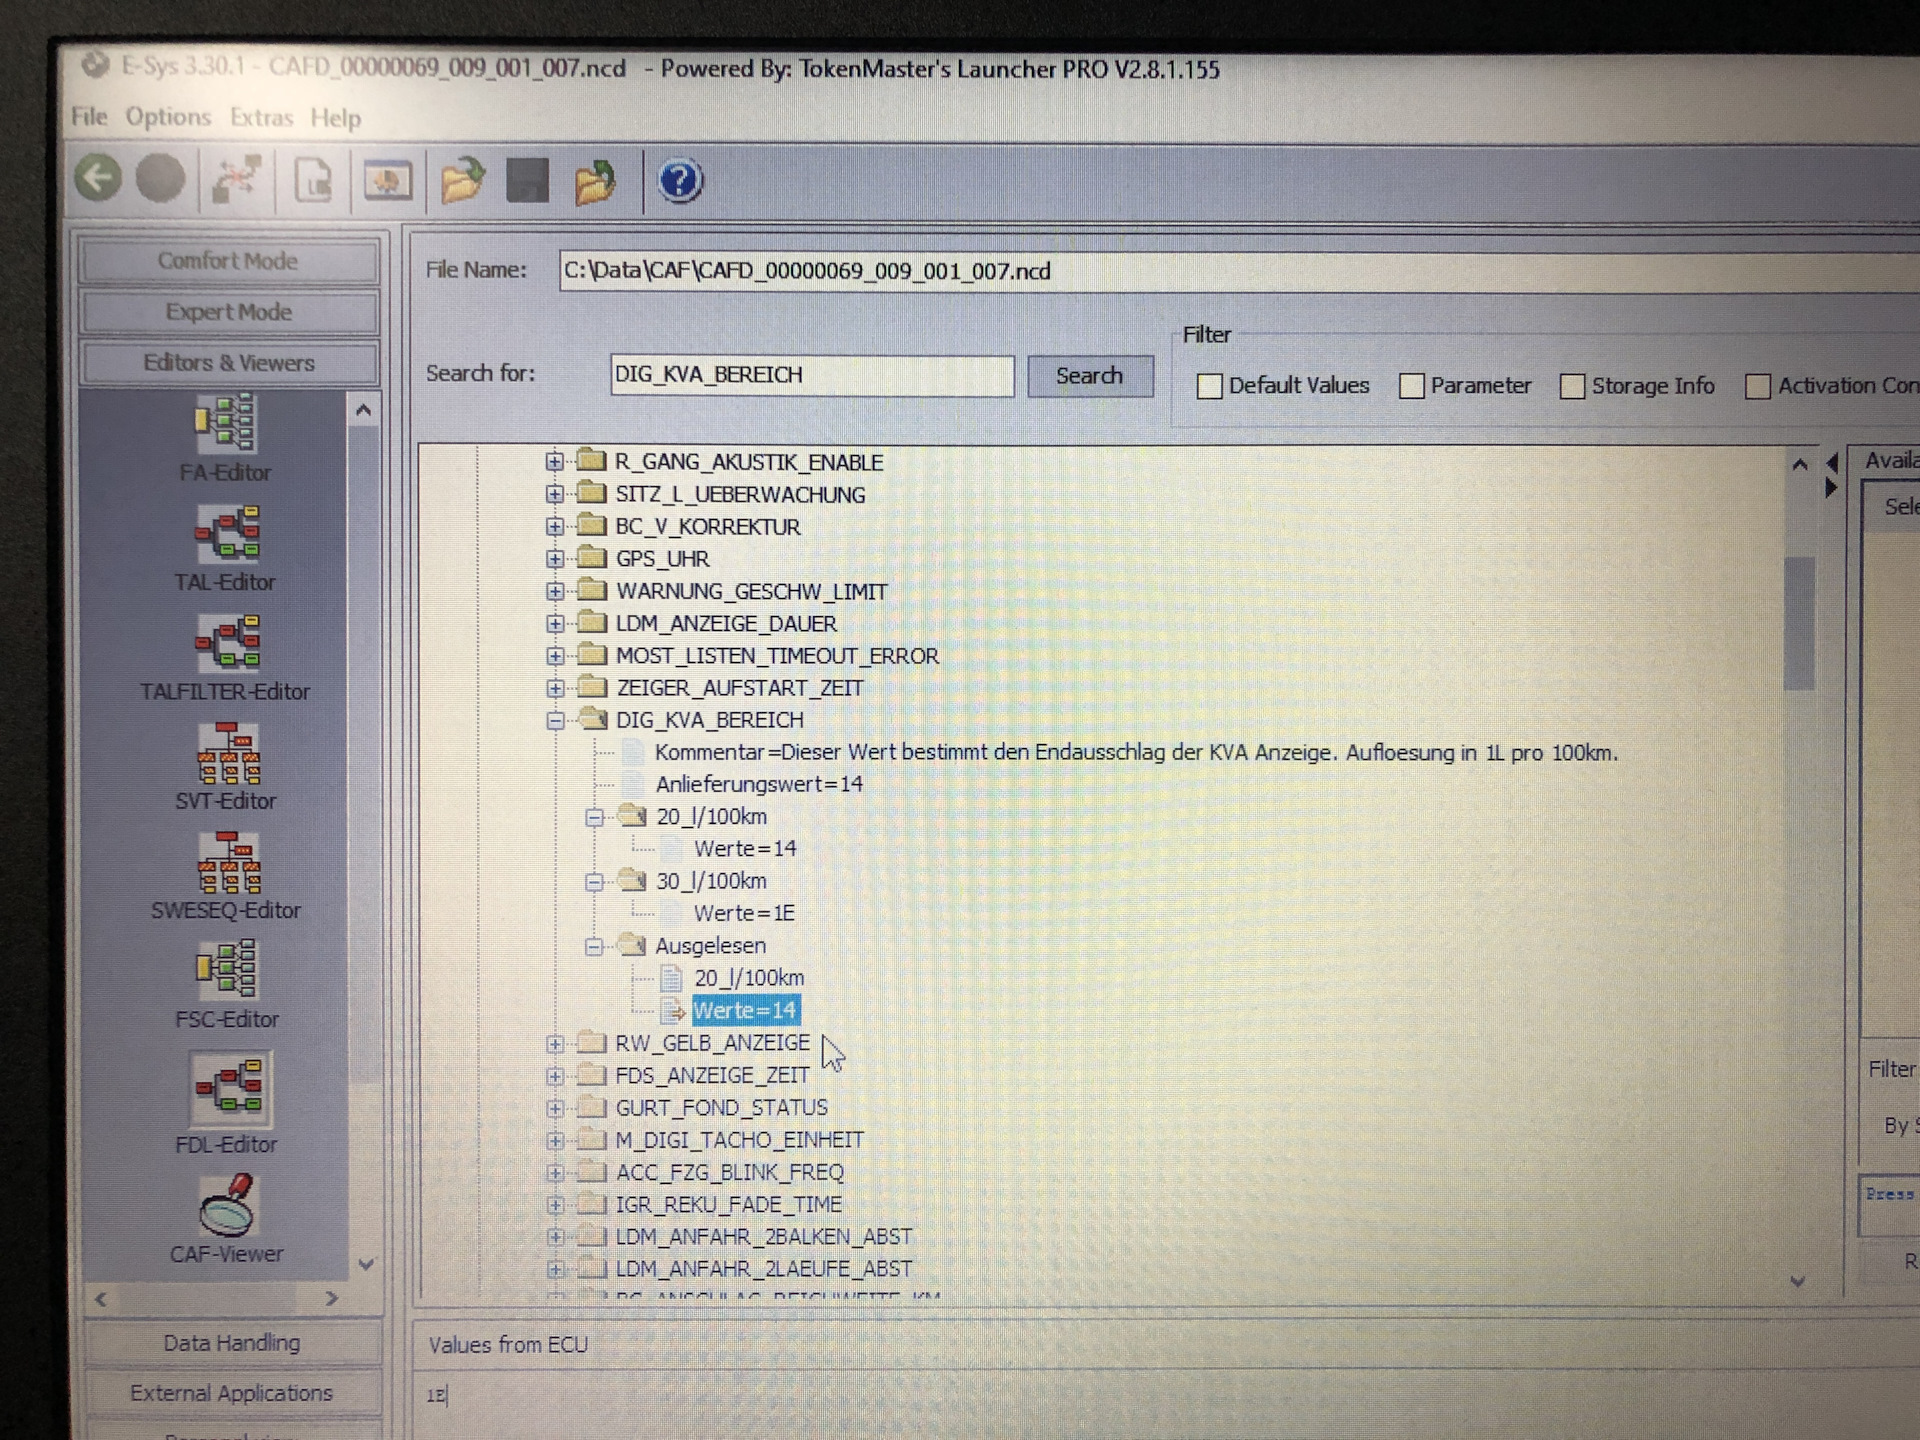Open the Options menu

coord(168,118)
